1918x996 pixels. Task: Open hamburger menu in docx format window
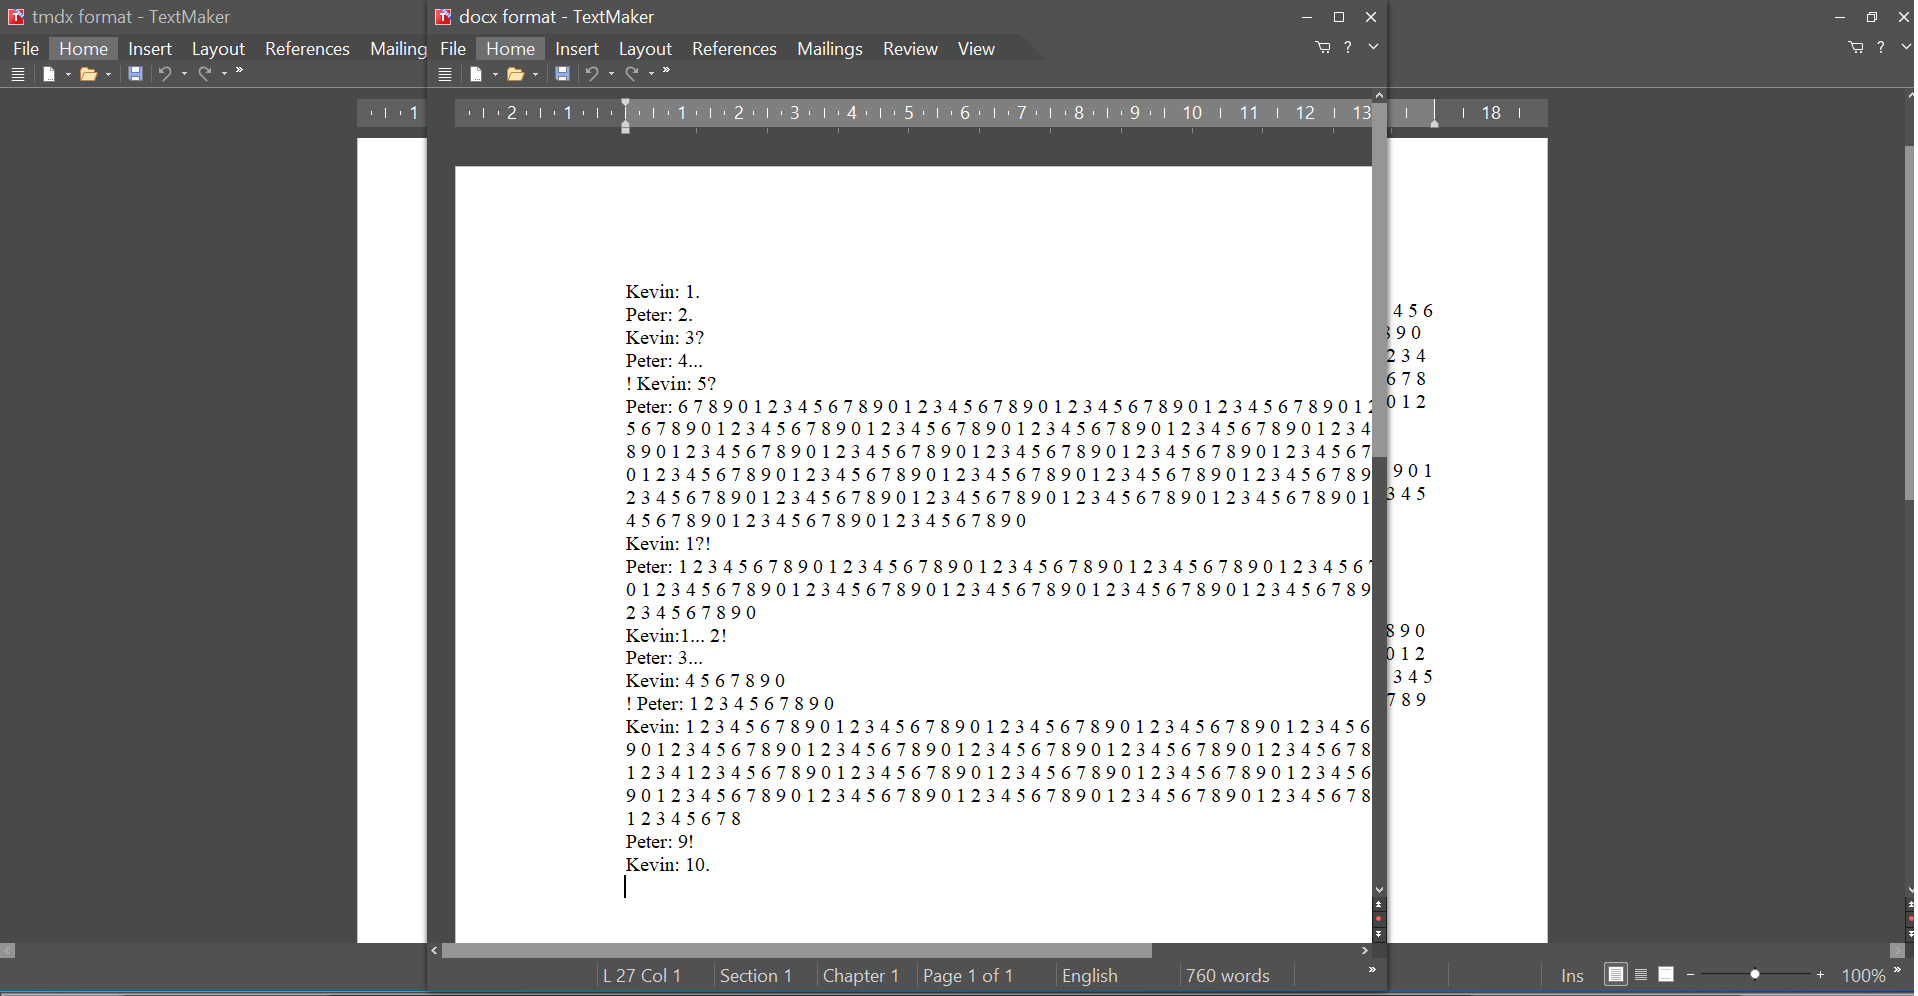[445, 74]
